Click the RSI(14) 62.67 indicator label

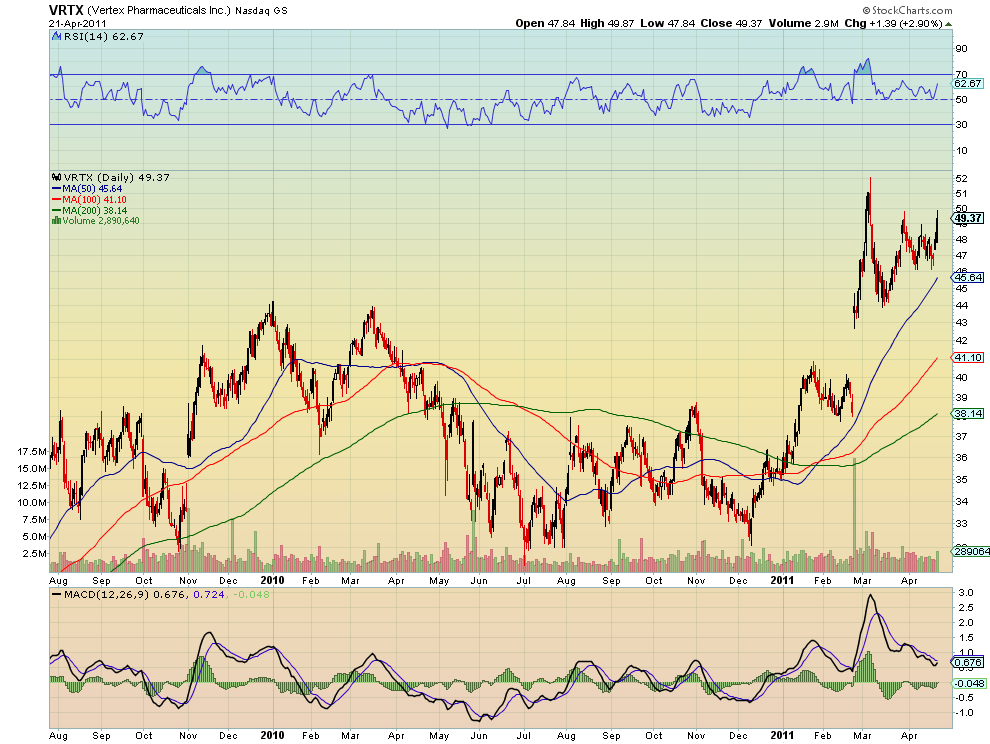(x=104, y=37)
